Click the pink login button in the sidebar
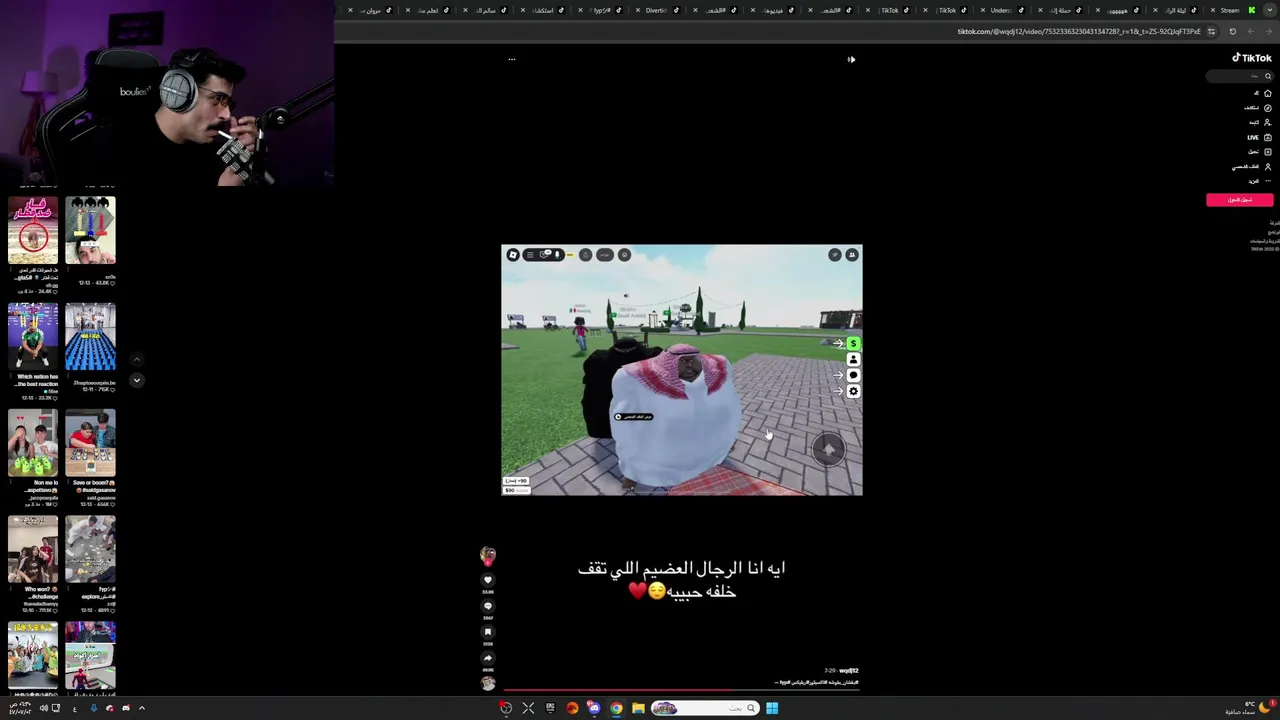 [x=1239, y=200]
